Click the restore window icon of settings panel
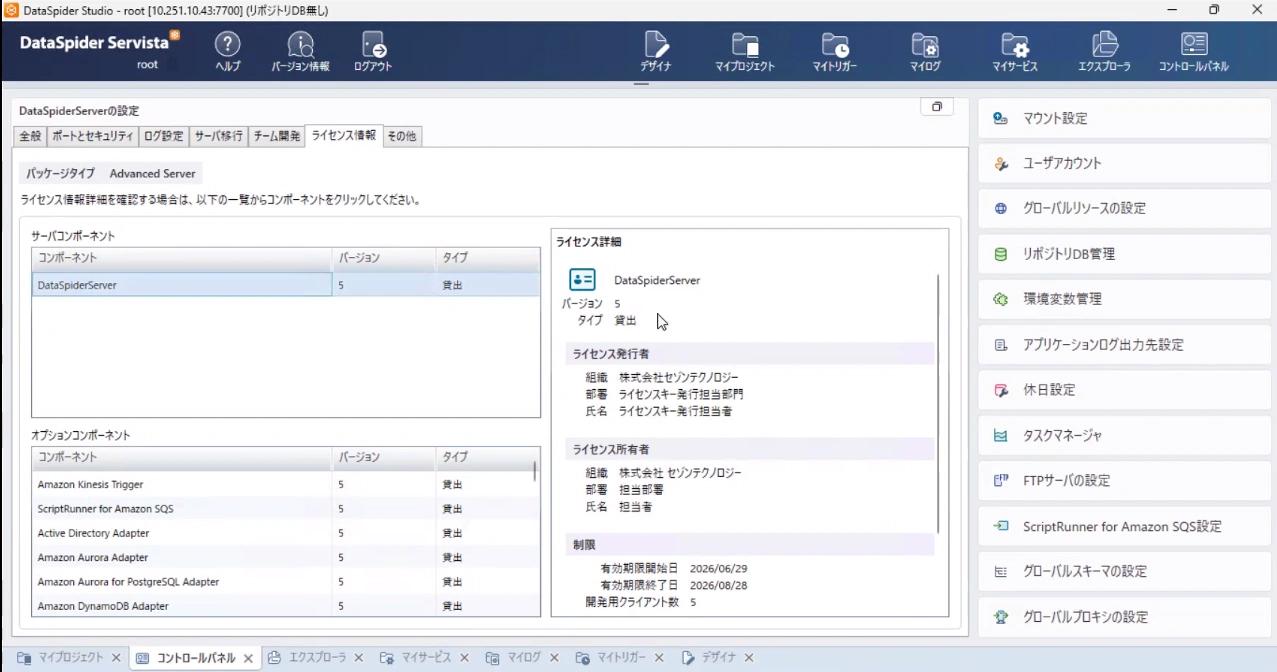 [937, 107]
